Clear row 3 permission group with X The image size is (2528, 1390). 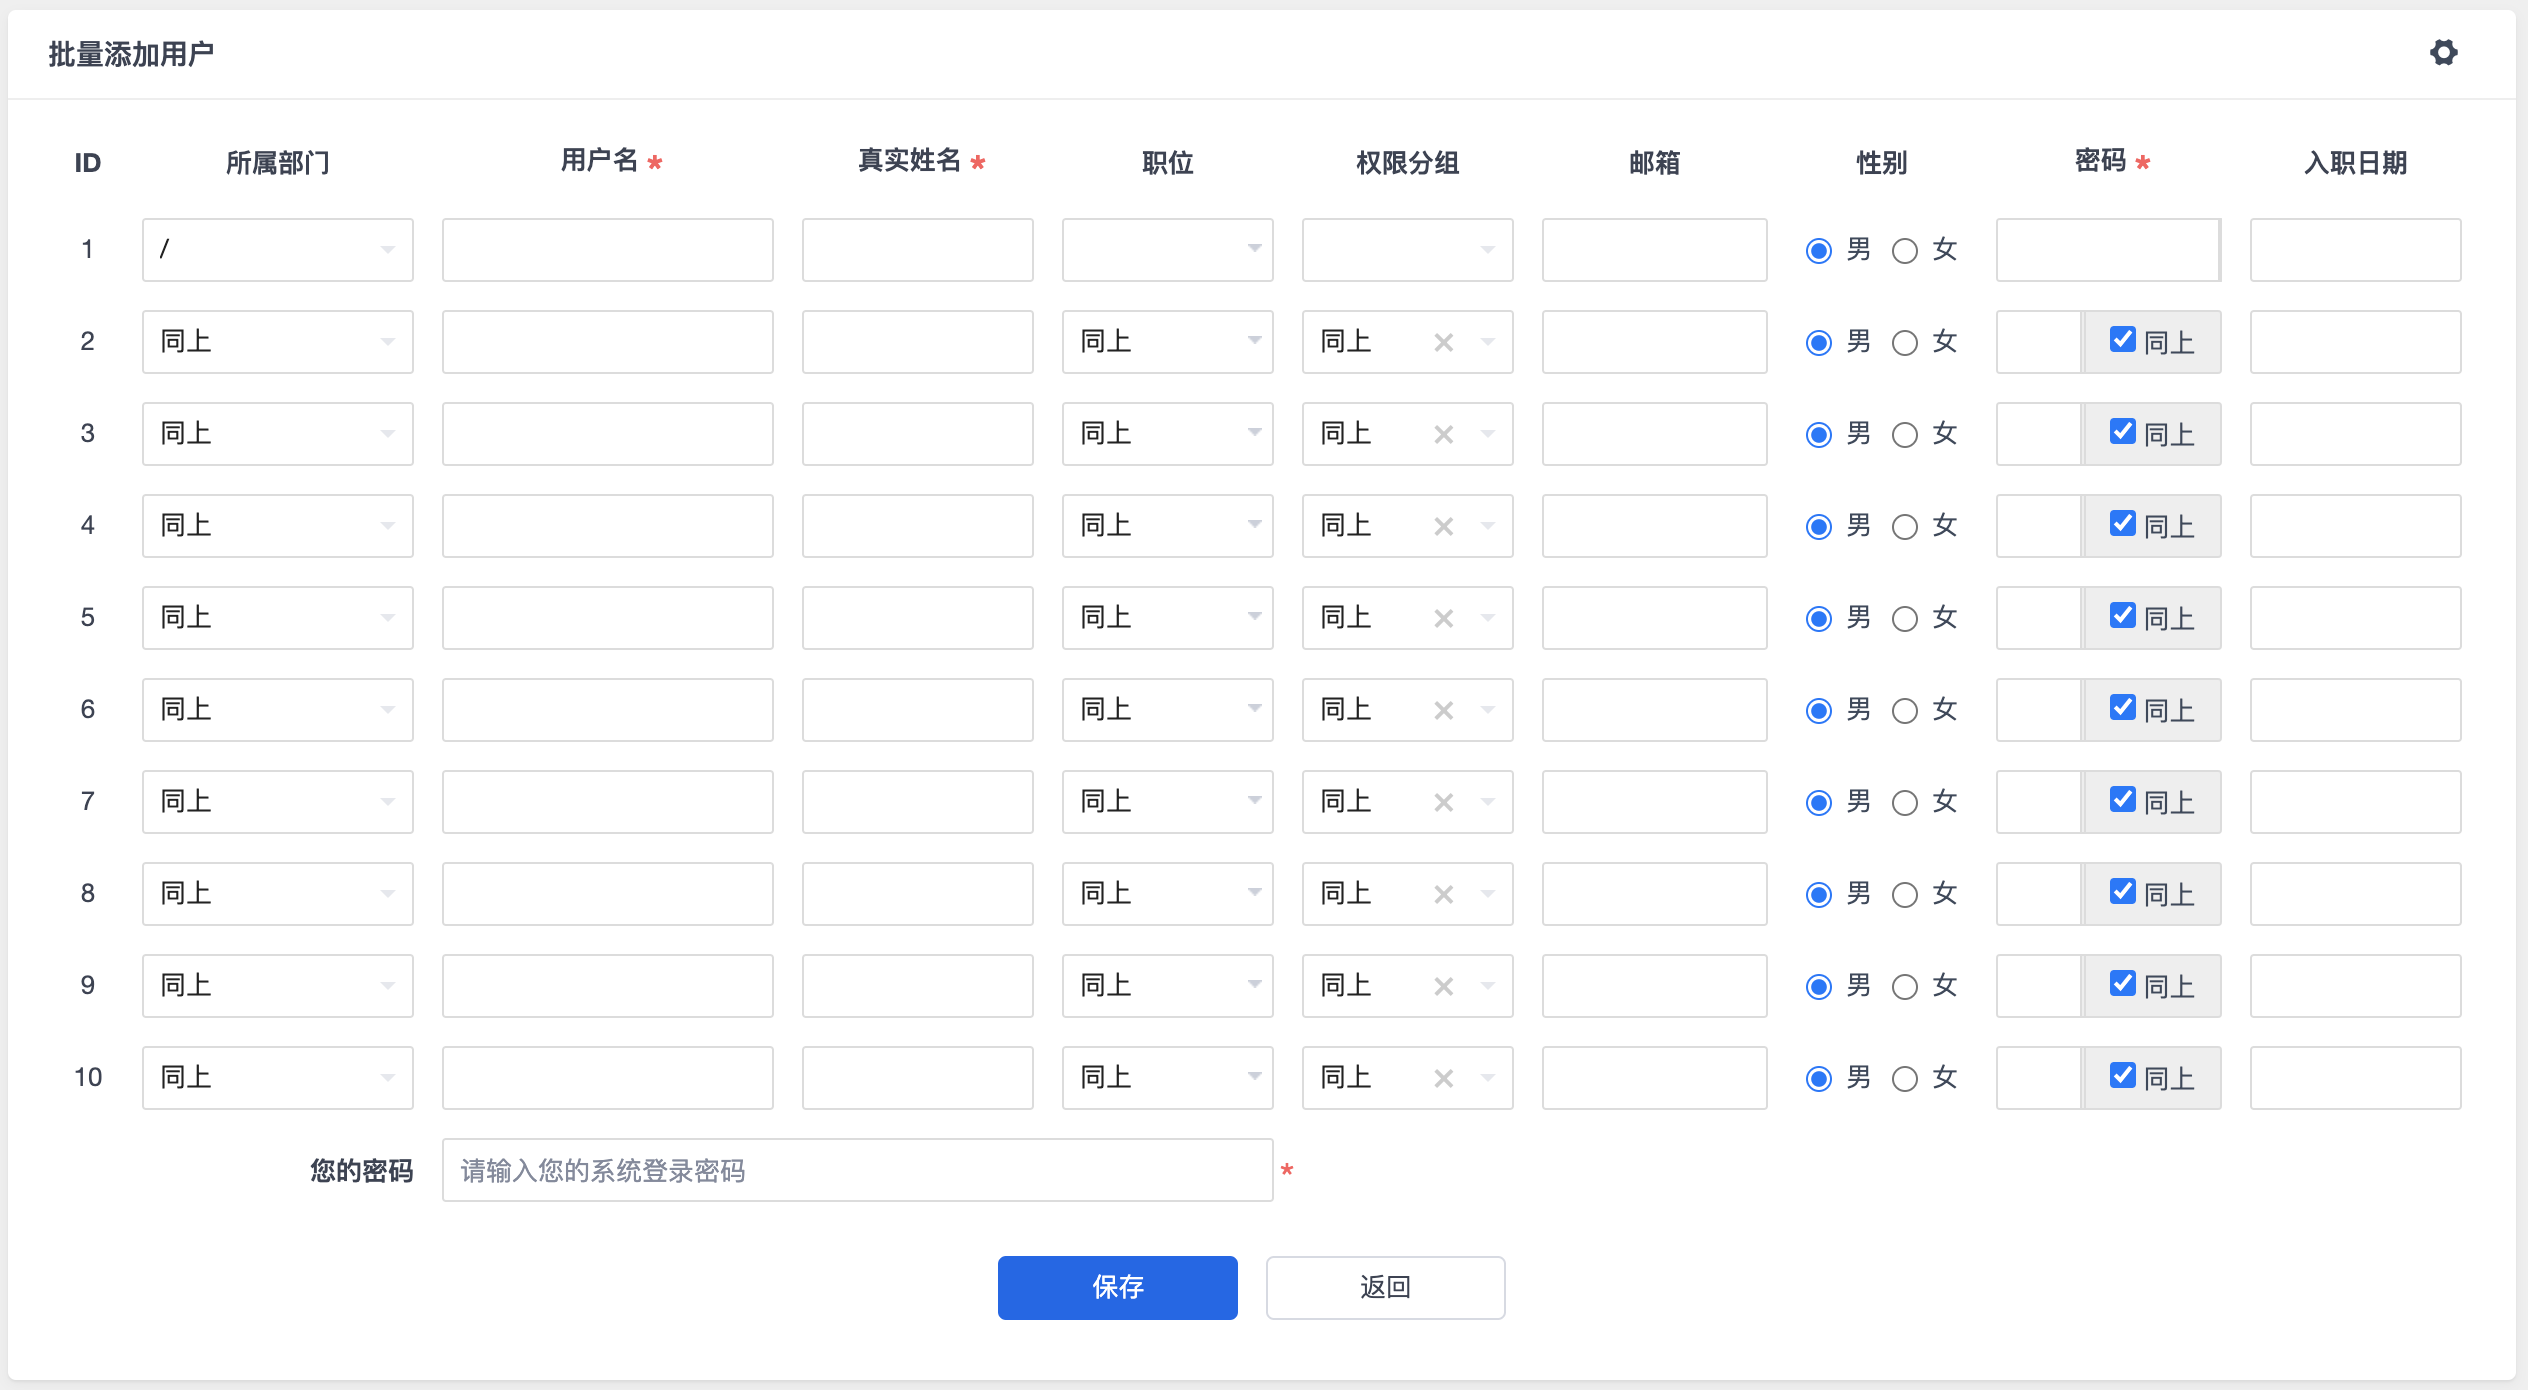pyautogui.click(x=1443, y=435)
